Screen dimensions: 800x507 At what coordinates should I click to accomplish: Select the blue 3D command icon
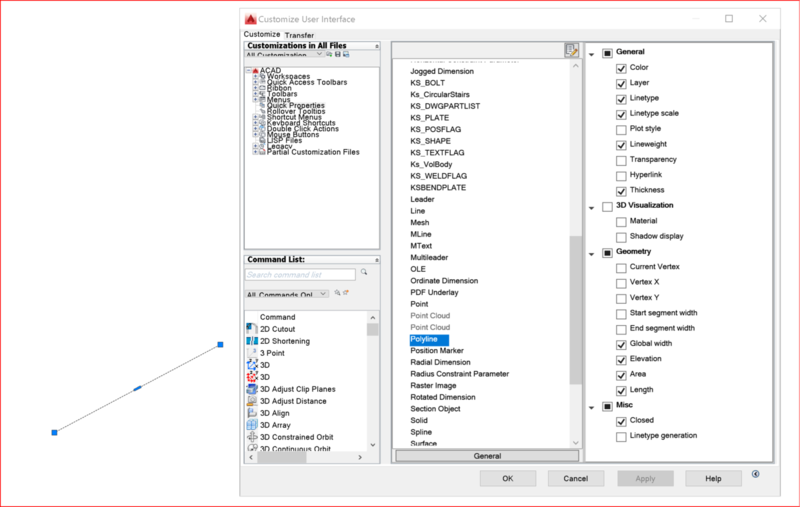[x=252, y=365]
